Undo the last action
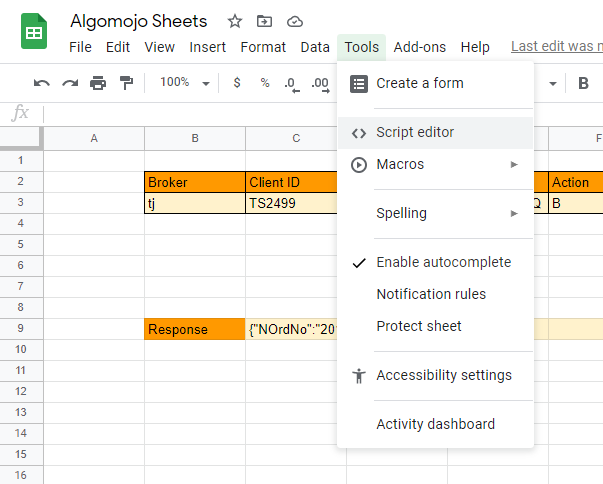Viewport: 603px width, 484px height. click(42, 83)
